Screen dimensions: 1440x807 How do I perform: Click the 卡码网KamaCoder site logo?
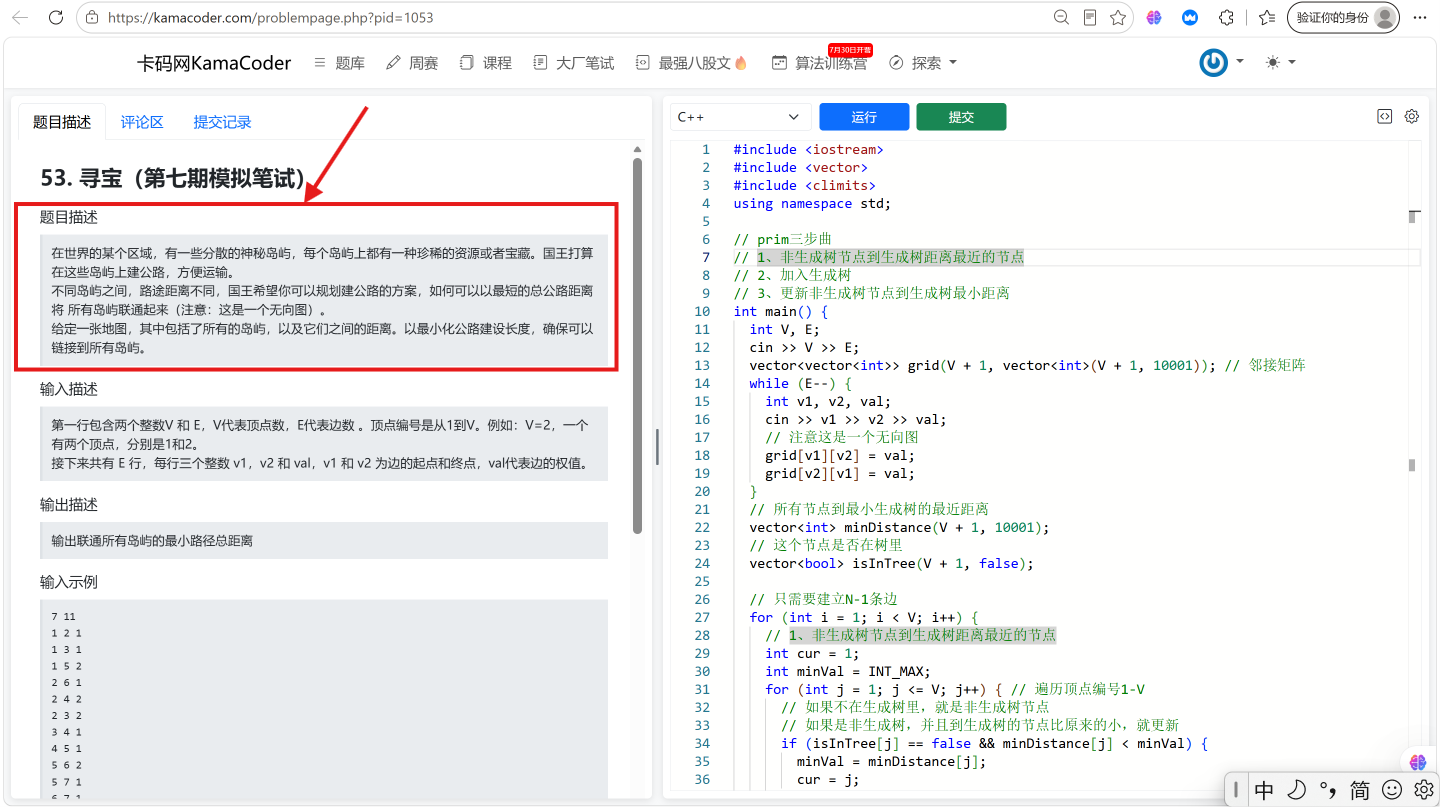(x=214, y=63)
